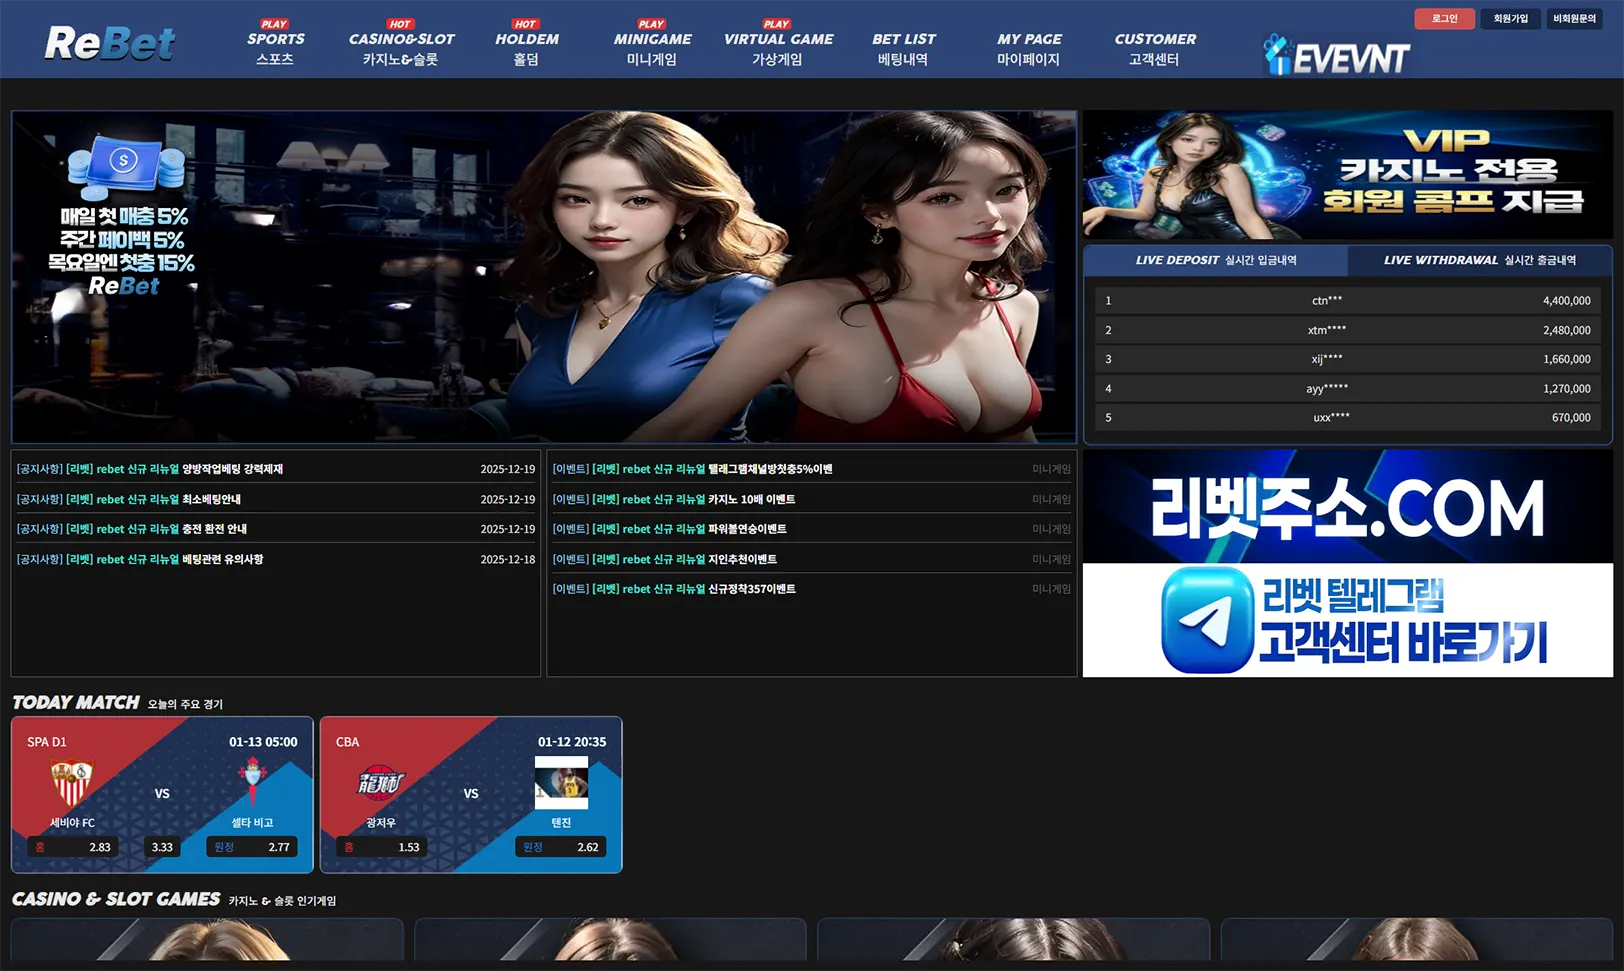Viewport: 1624px width, 971px height.
Task: Select away odds 2.62 for 텐진
Action: (x=562, y=847)
